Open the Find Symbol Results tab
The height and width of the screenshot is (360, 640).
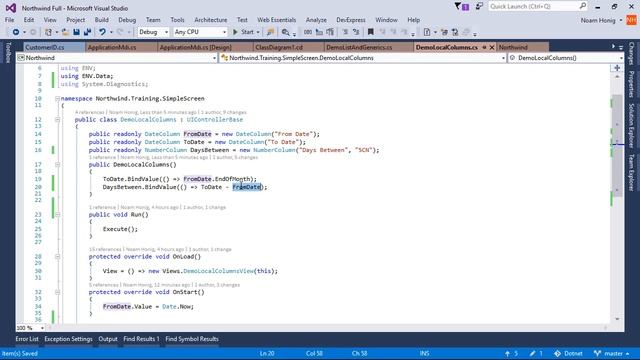click(192, 339)
